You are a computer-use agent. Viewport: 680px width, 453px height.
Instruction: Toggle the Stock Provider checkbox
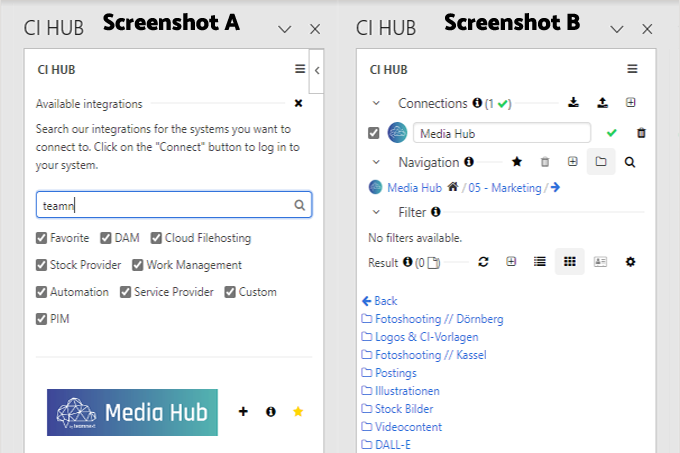point(42,265)
